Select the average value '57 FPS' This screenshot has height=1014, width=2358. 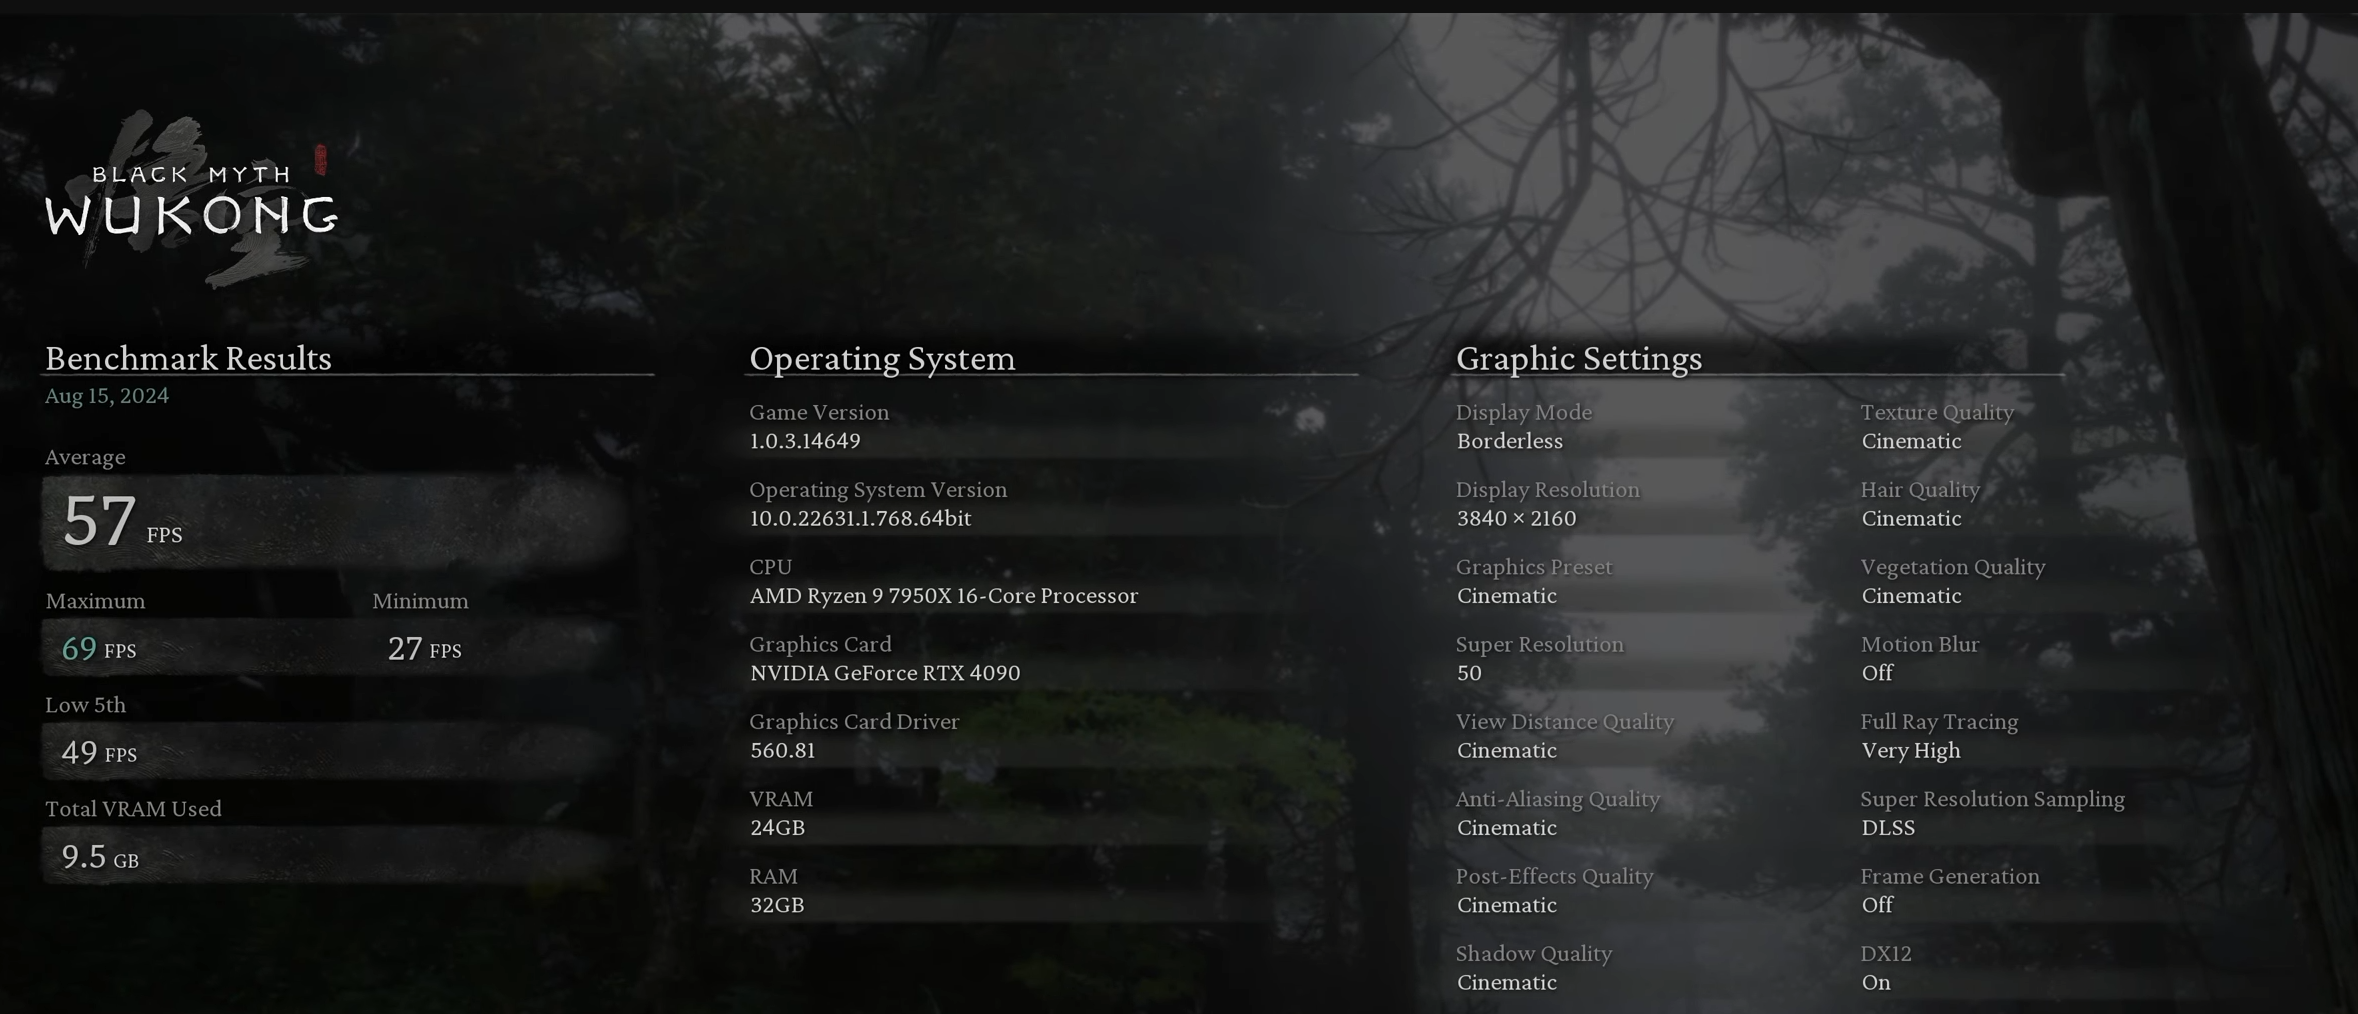point(122,521)
